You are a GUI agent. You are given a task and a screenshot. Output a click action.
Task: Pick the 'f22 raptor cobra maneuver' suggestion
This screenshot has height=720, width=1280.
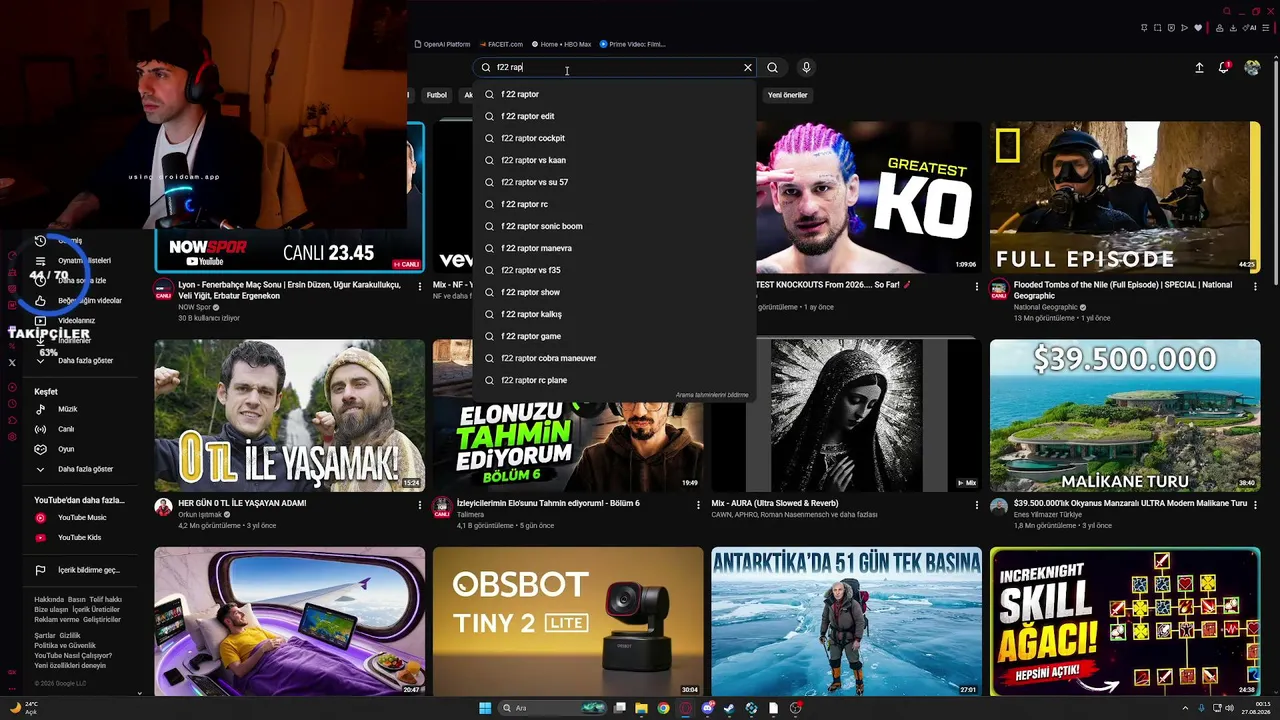(614, 358)
